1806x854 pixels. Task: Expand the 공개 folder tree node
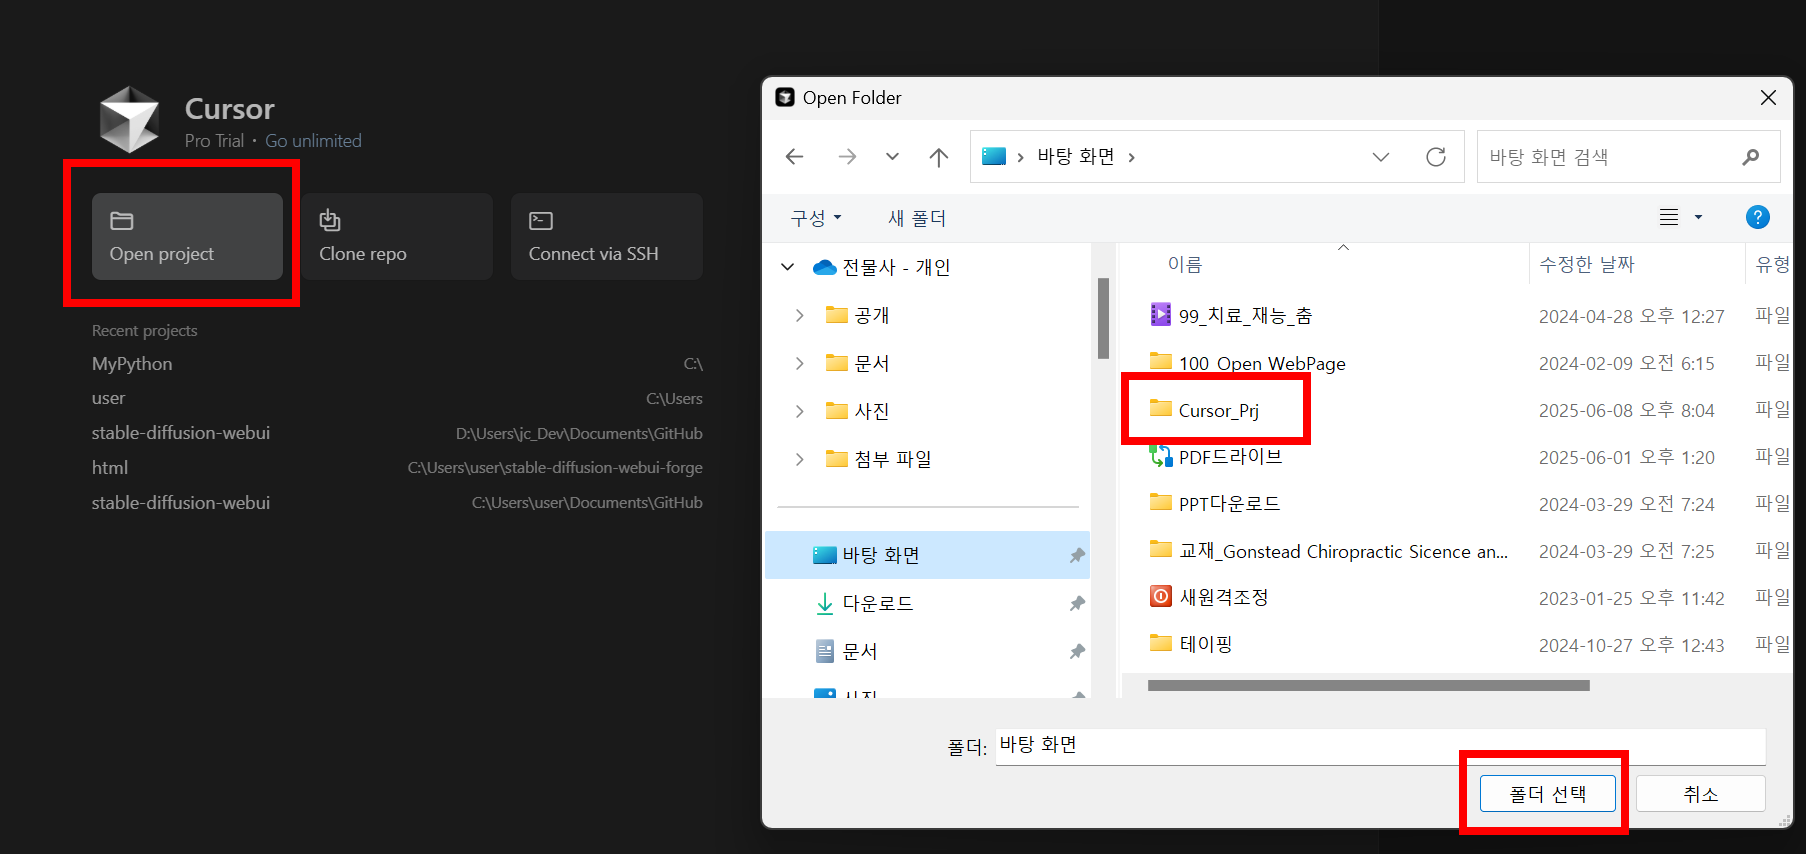(x=799, y=315)
